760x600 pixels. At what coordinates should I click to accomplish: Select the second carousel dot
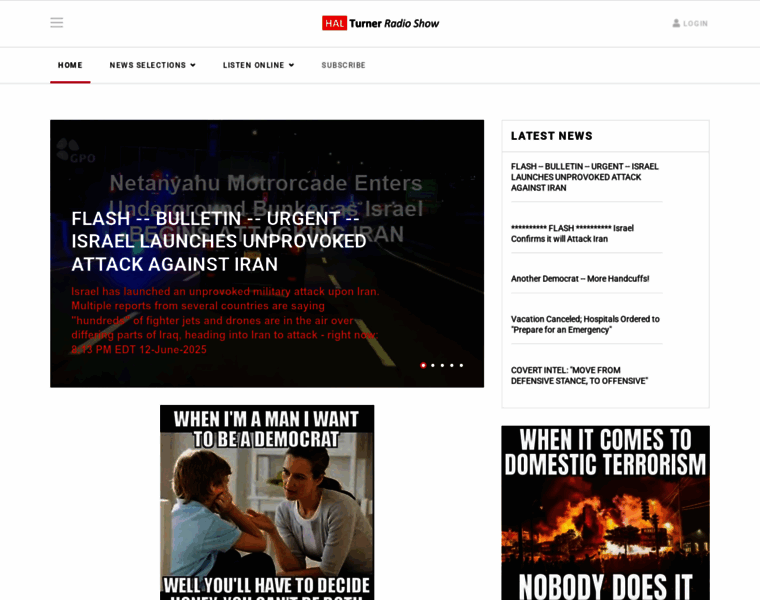[x=433, y=365]
